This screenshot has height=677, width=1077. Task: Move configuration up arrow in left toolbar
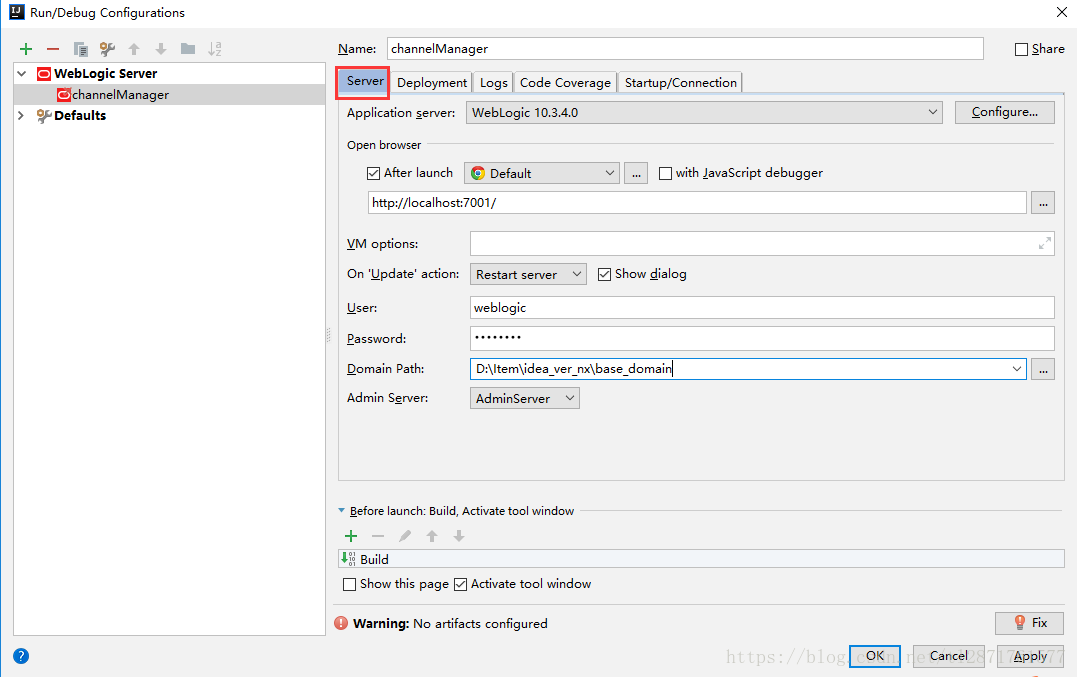134,49
